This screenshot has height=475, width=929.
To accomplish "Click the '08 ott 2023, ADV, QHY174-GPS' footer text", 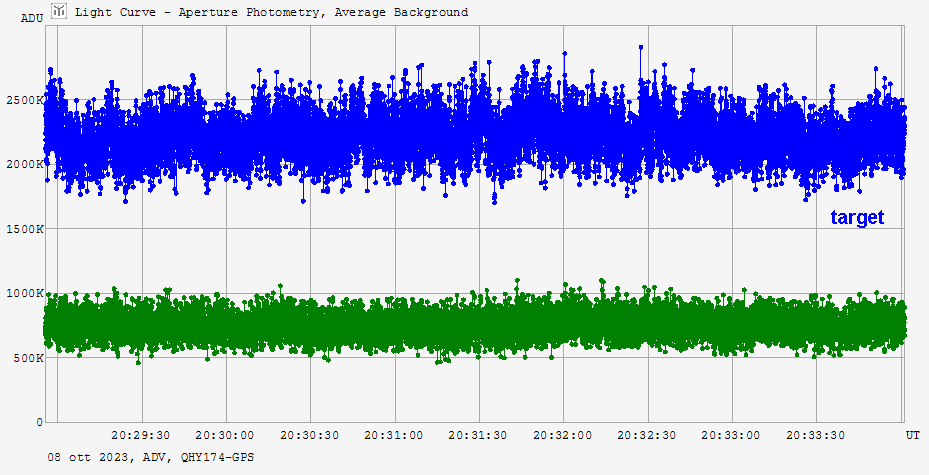I will [151, 457].
